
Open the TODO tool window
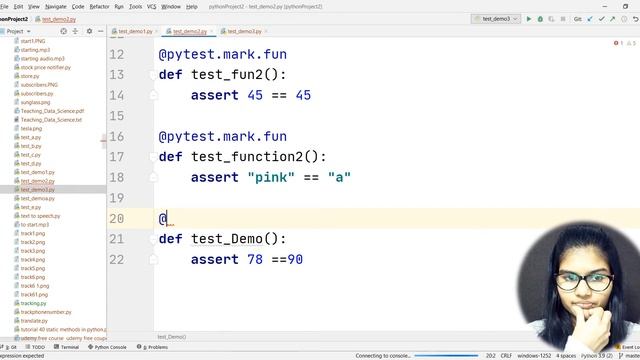(35, 347)
